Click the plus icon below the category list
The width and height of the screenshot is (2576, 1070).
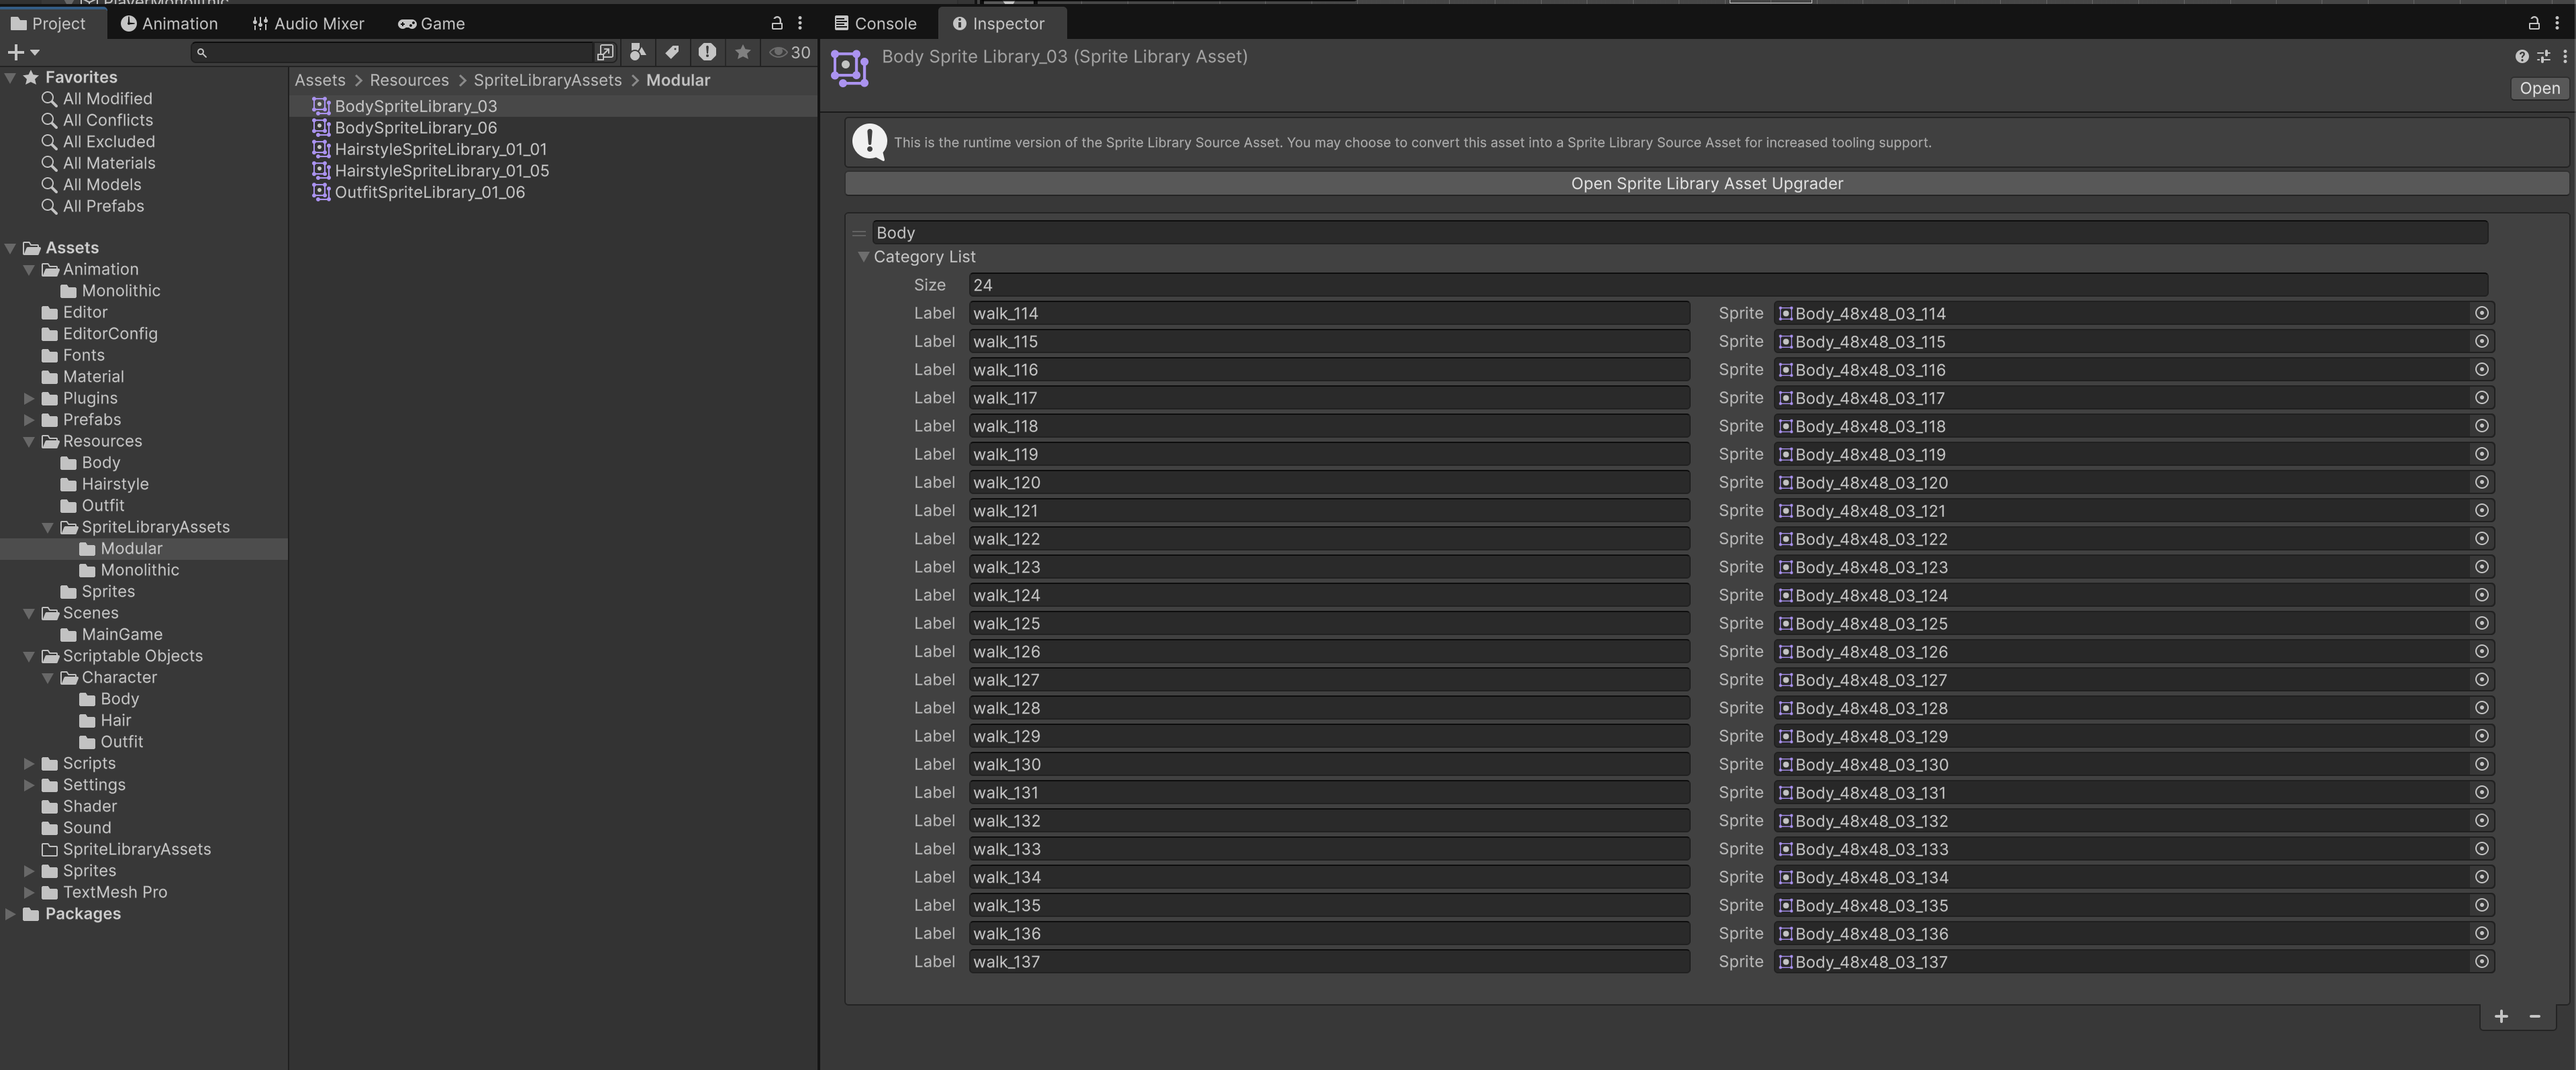pos(2501,1016)
